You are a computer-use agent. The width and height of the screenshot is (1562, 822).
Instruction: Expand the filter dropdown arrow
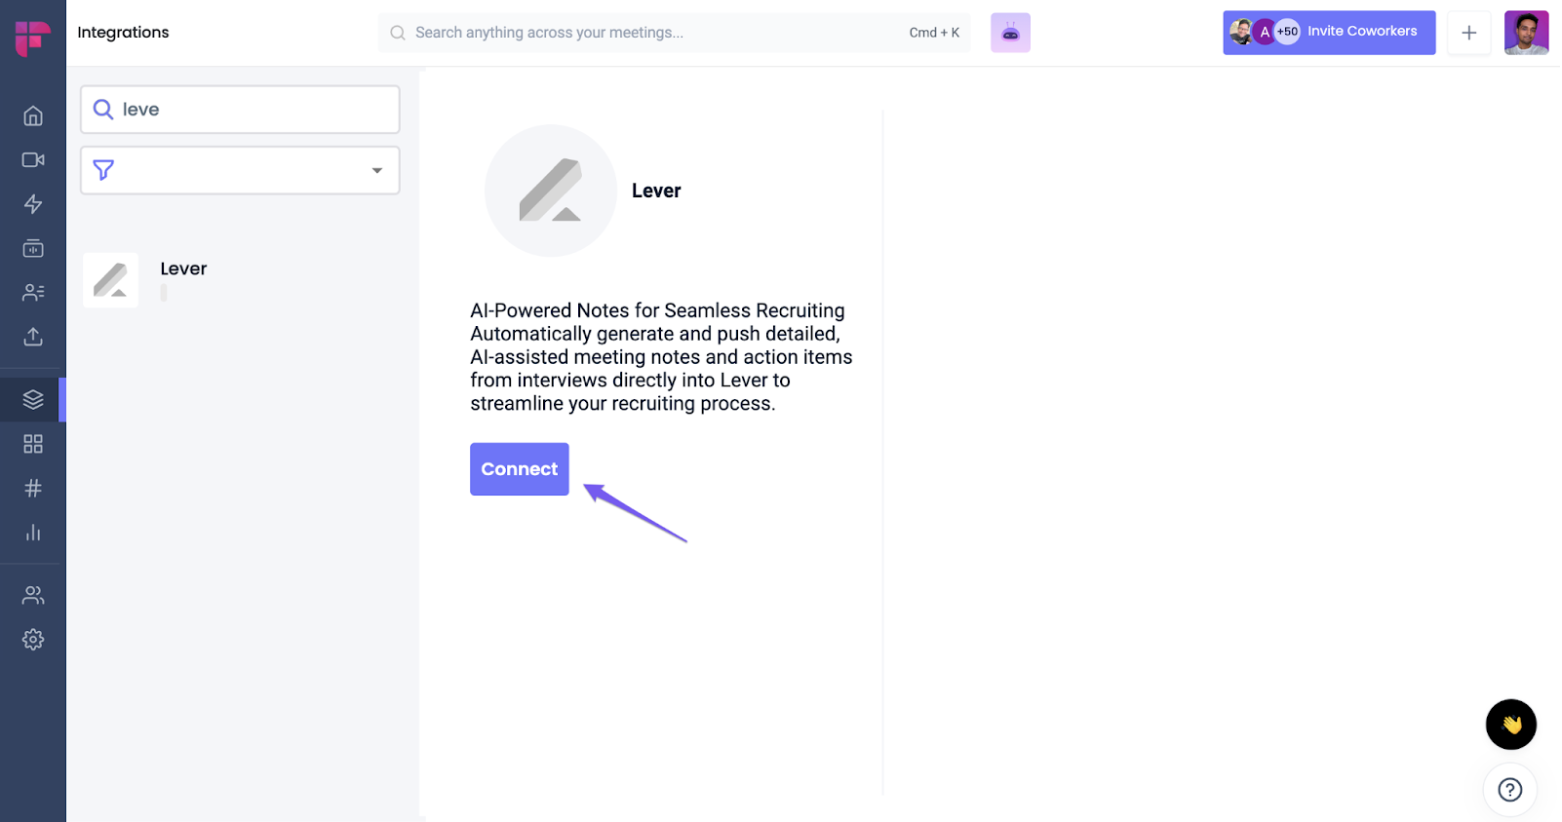pos(377,170)
